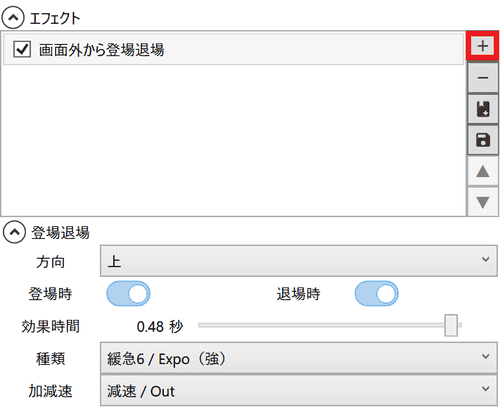Collapse the 登場退場 section chevron
The image size is (500, 409).
click(x=14, y=232)
